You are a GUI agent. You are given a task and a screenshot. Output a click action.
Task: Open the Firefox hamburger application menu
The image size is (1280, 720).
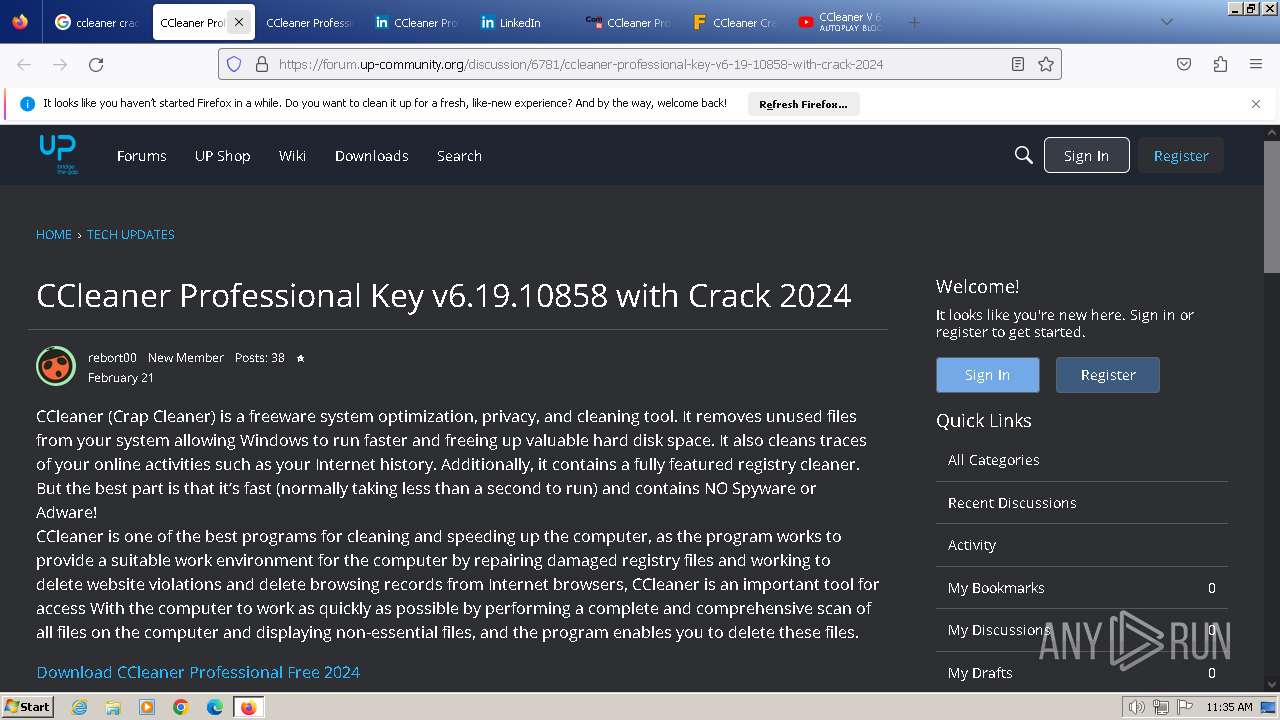tap(1256, 64)
